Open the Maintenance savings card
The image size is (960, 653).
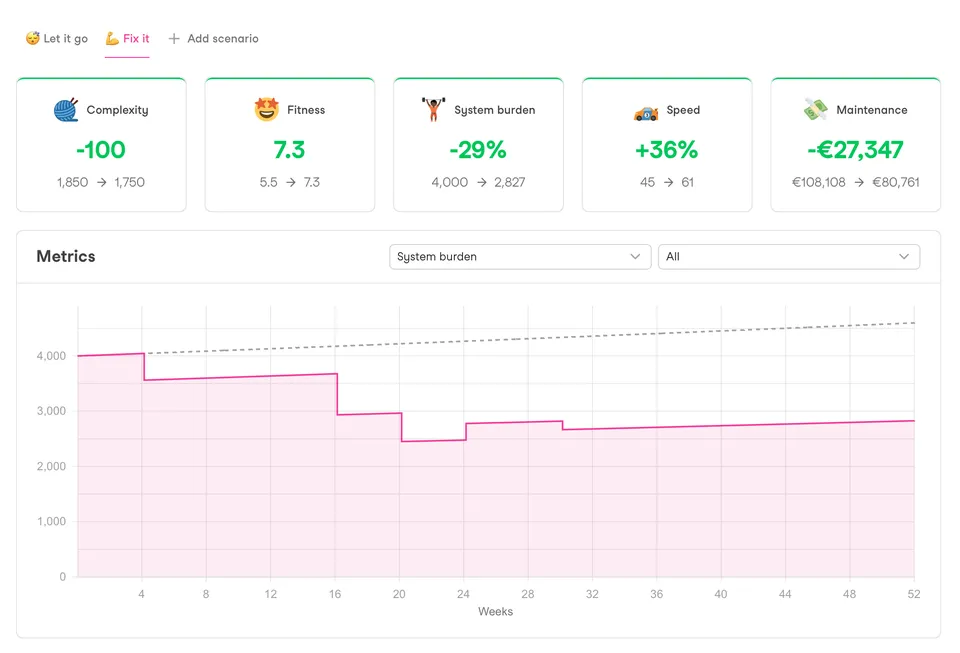coord(855,145)
